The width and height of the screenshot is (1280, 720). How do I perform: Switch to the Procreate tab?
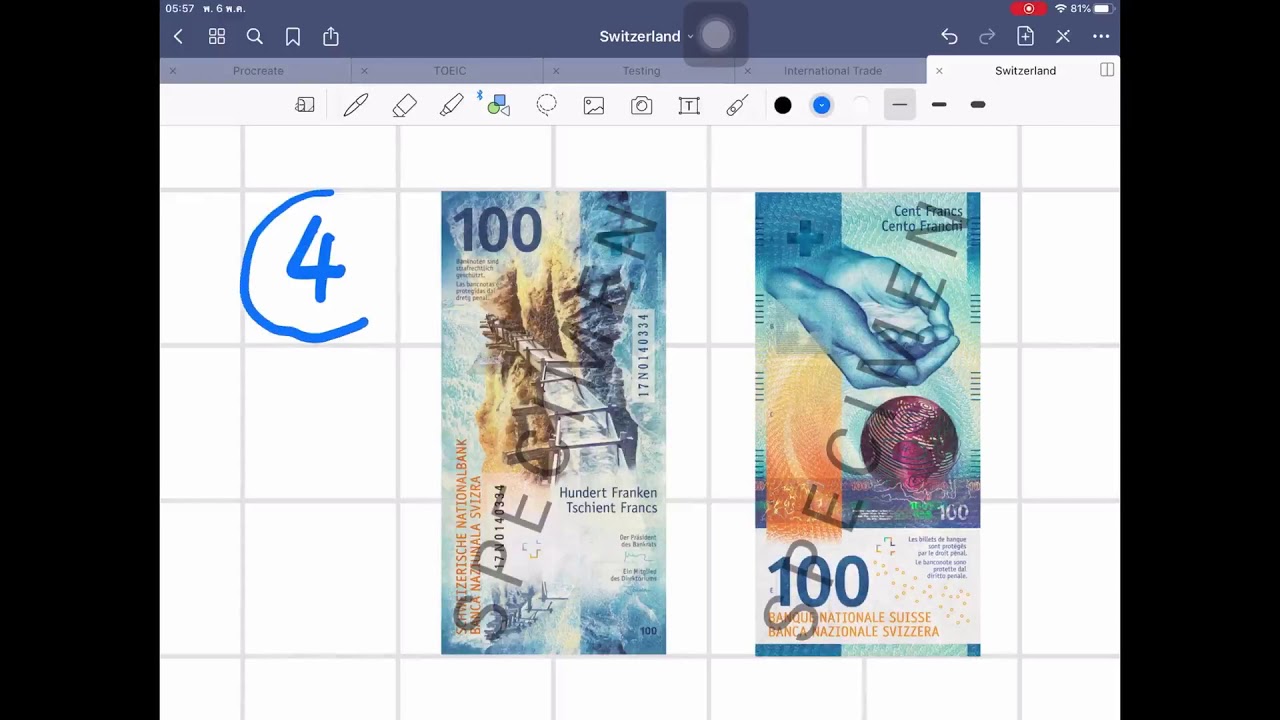click(258, 71)
